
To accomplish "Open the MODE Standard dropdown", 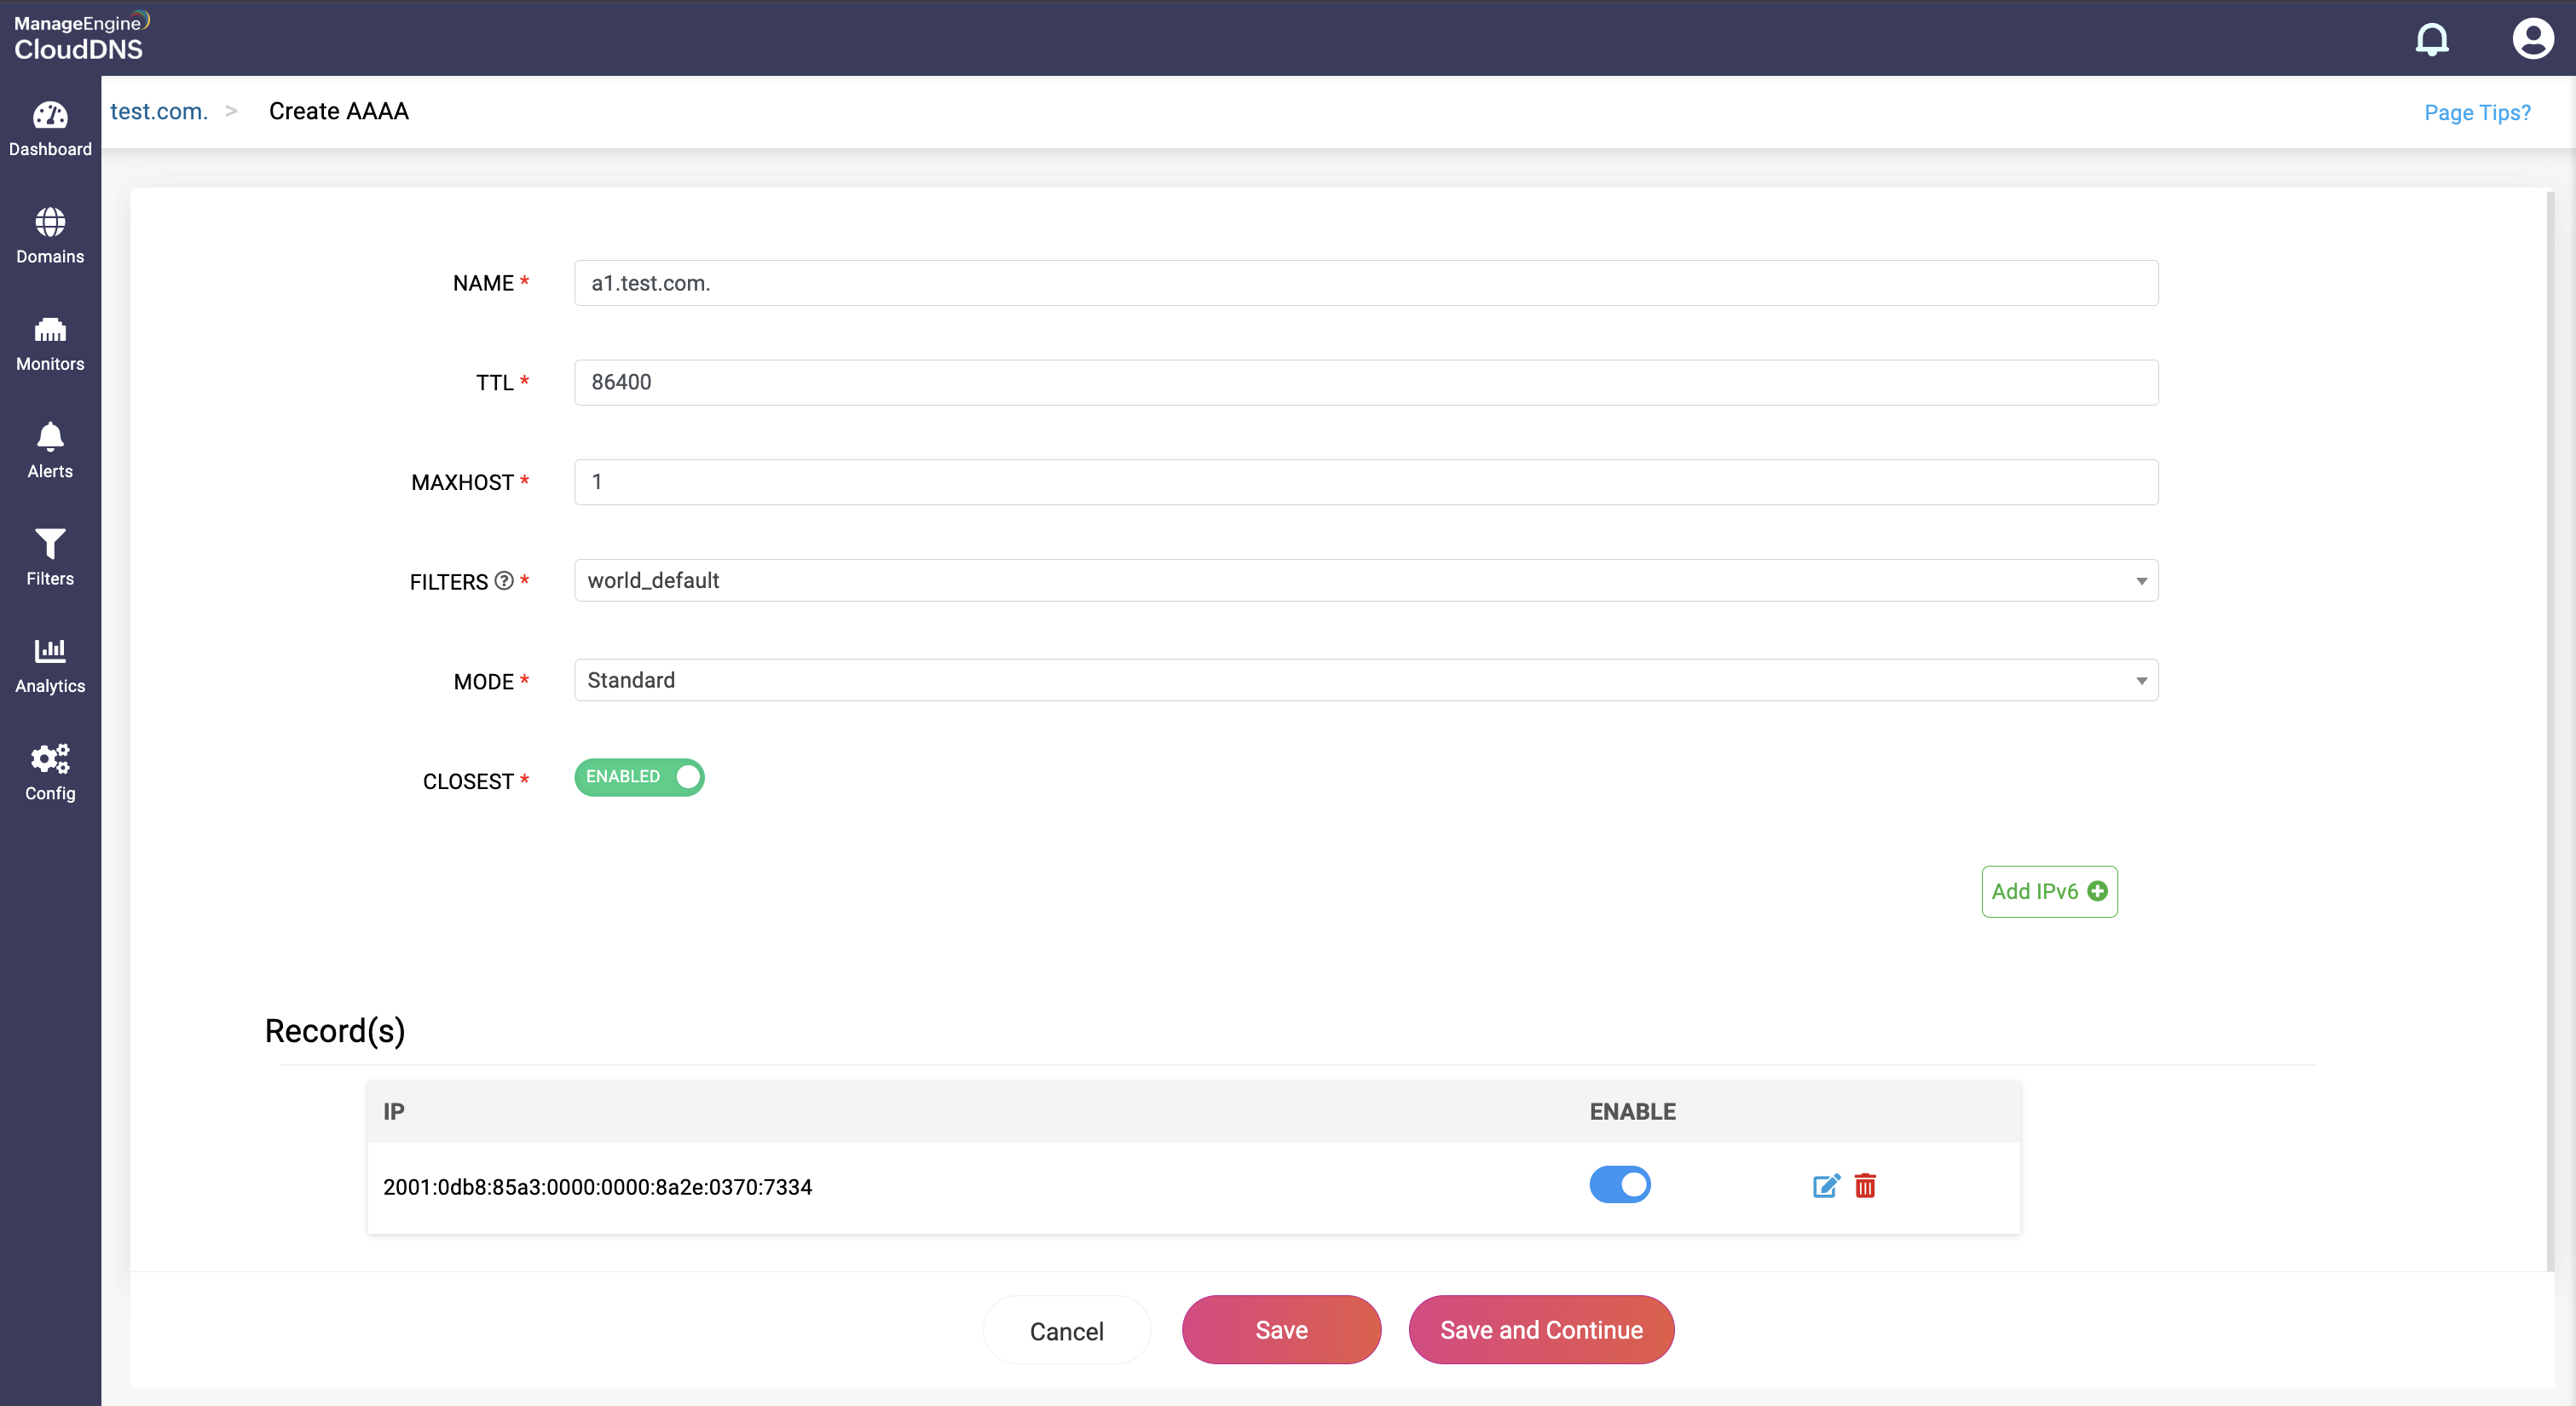I will [1365, 680].
